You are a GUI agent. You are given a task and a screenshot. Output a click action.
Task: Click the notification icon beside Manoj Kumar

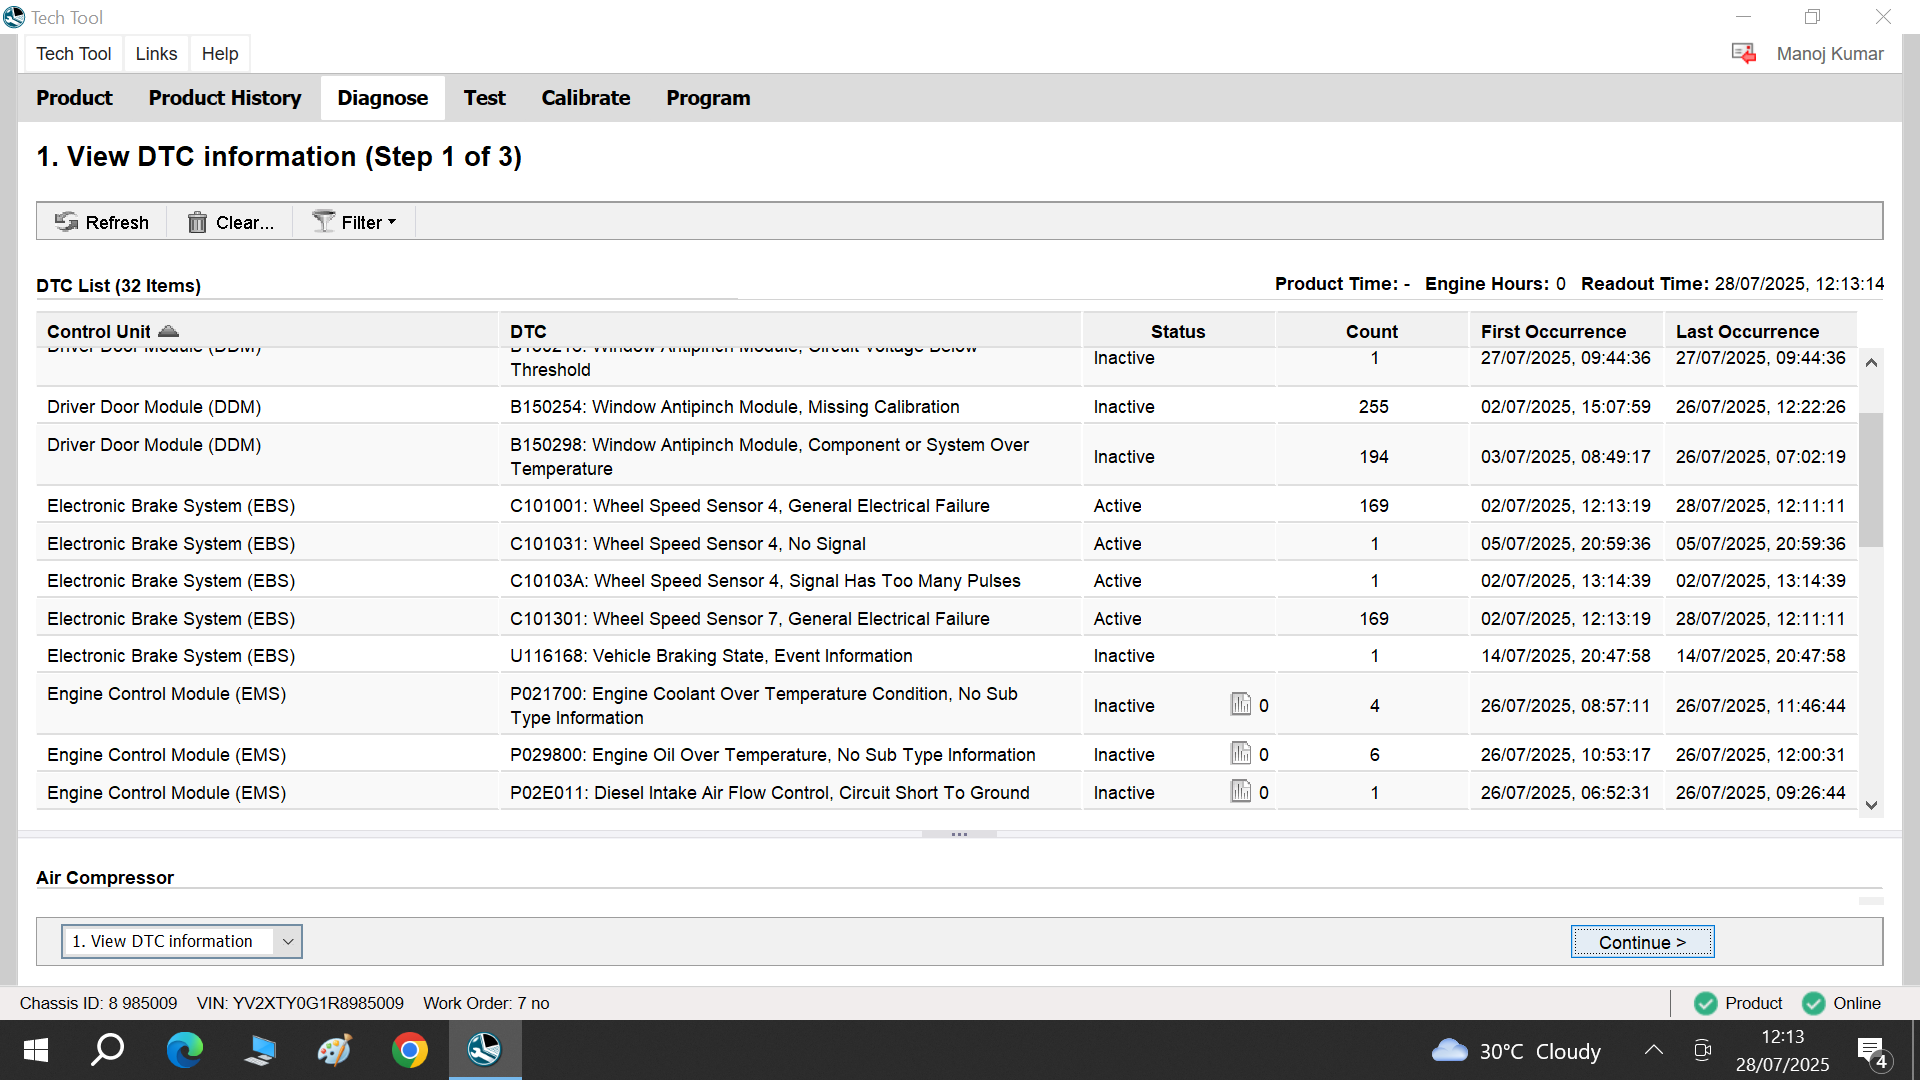1743,53
